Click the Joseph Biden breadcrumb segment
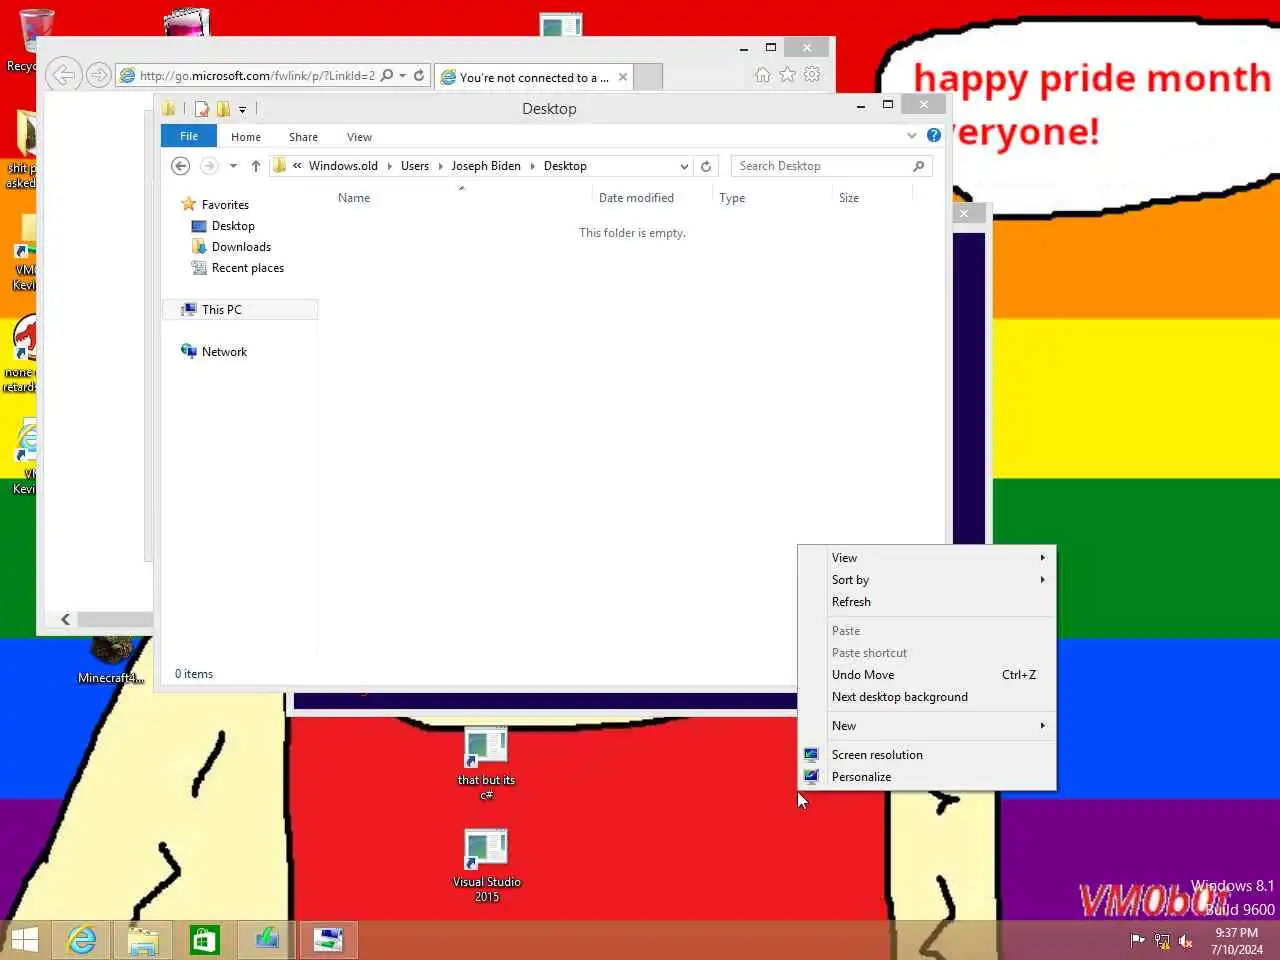This screenshot has height=960, width=1280. pyautogui.click(x=486, y=166)
